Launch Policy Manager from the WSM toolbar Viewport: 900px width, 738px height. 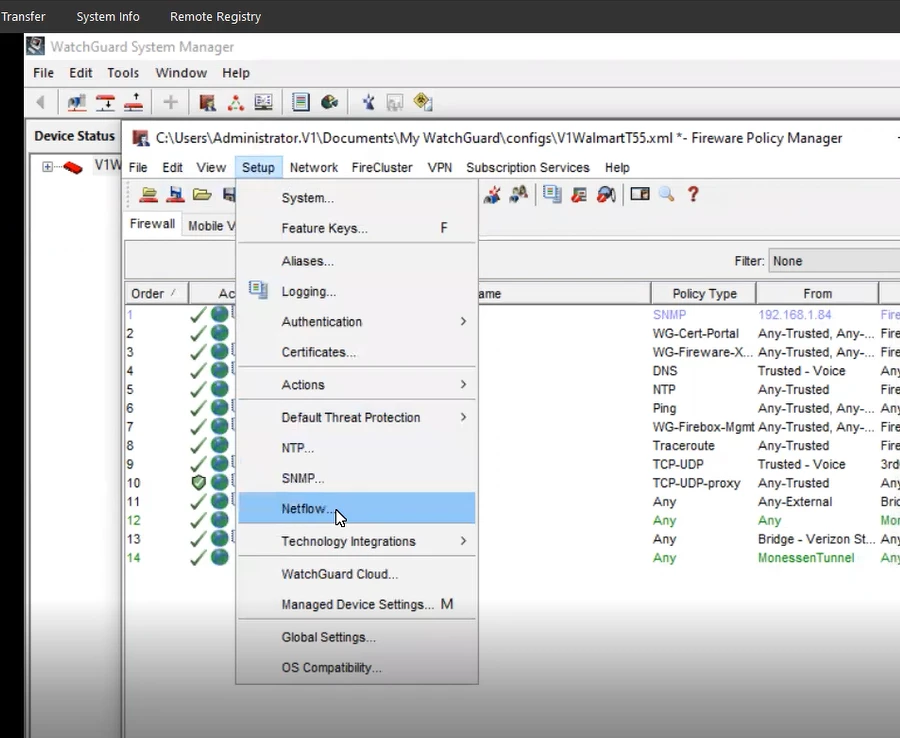(207, 102)
